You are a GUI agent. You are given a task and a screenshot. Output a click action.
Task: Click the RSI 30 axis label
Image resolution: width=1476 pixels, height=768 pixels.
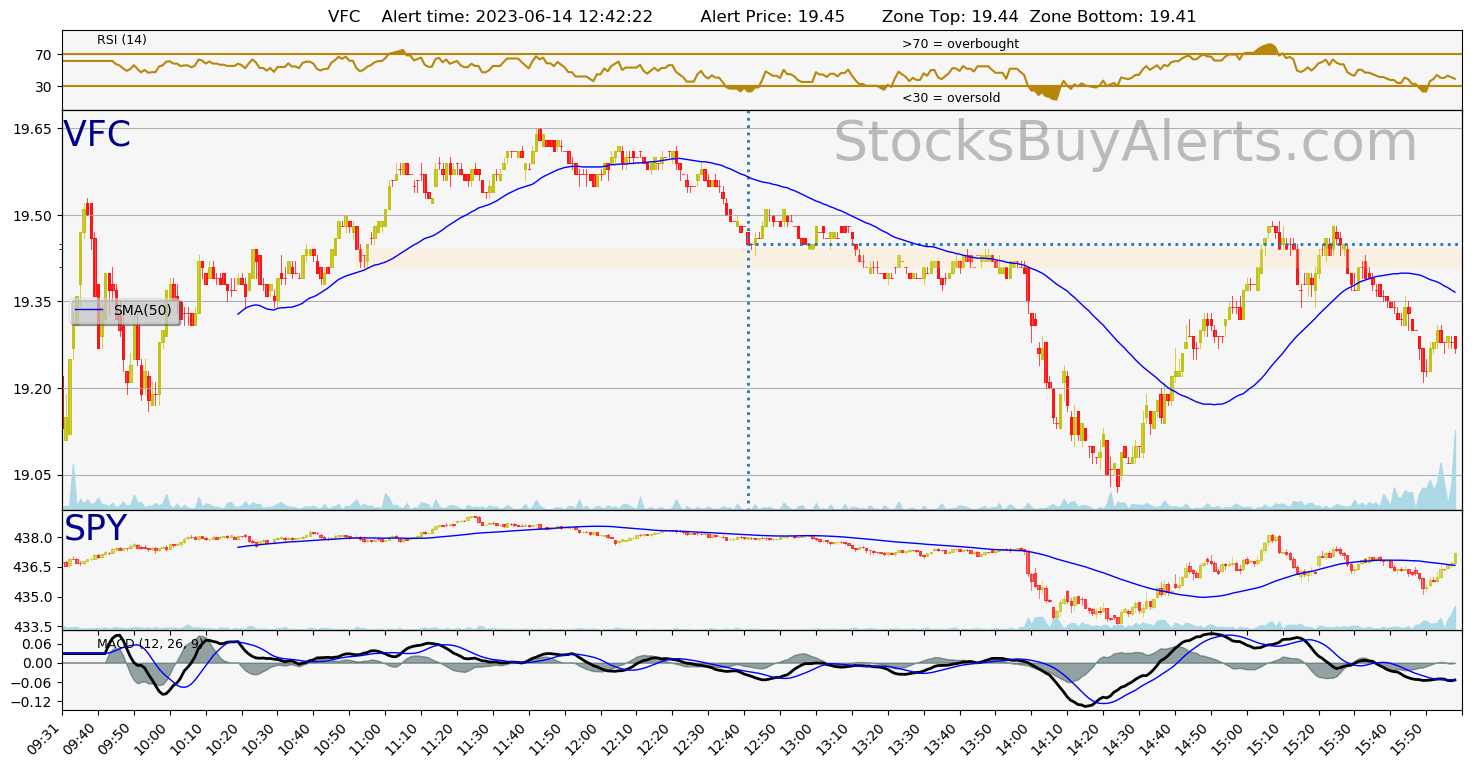coord(43,87)
